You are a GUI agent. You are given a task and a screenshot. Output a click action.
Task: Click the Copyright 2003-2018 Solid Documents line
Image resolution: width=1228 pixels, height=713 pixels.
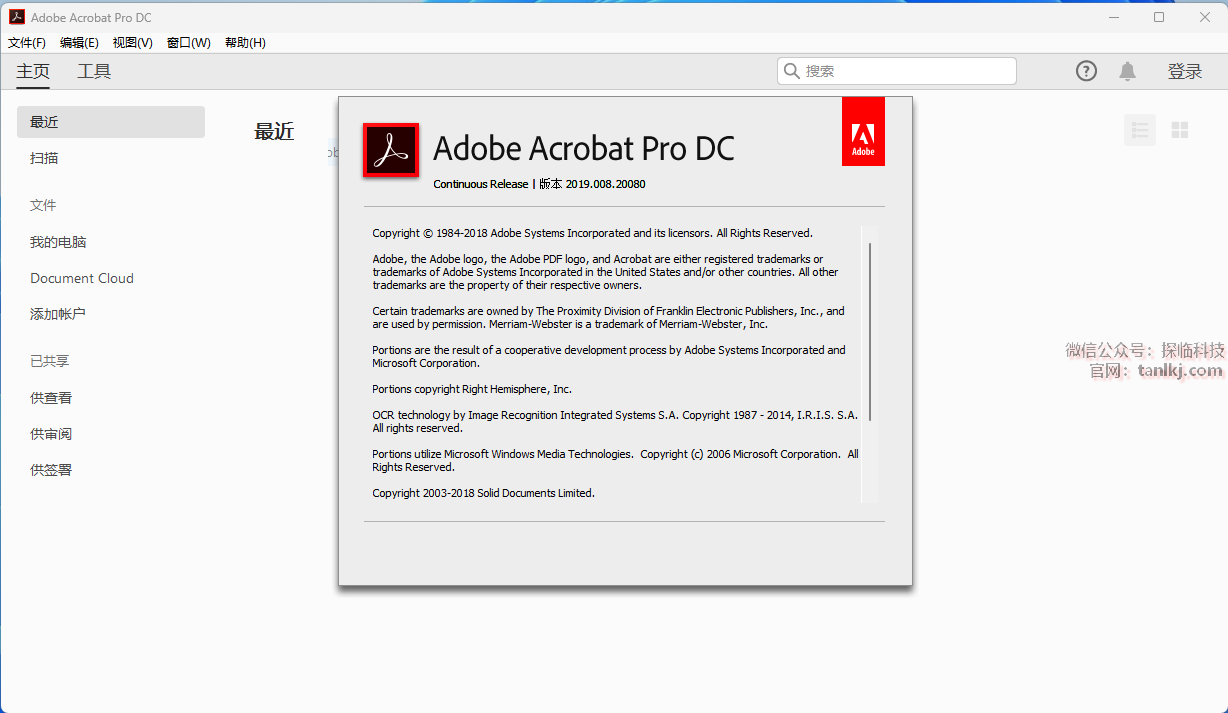point(483,493)
